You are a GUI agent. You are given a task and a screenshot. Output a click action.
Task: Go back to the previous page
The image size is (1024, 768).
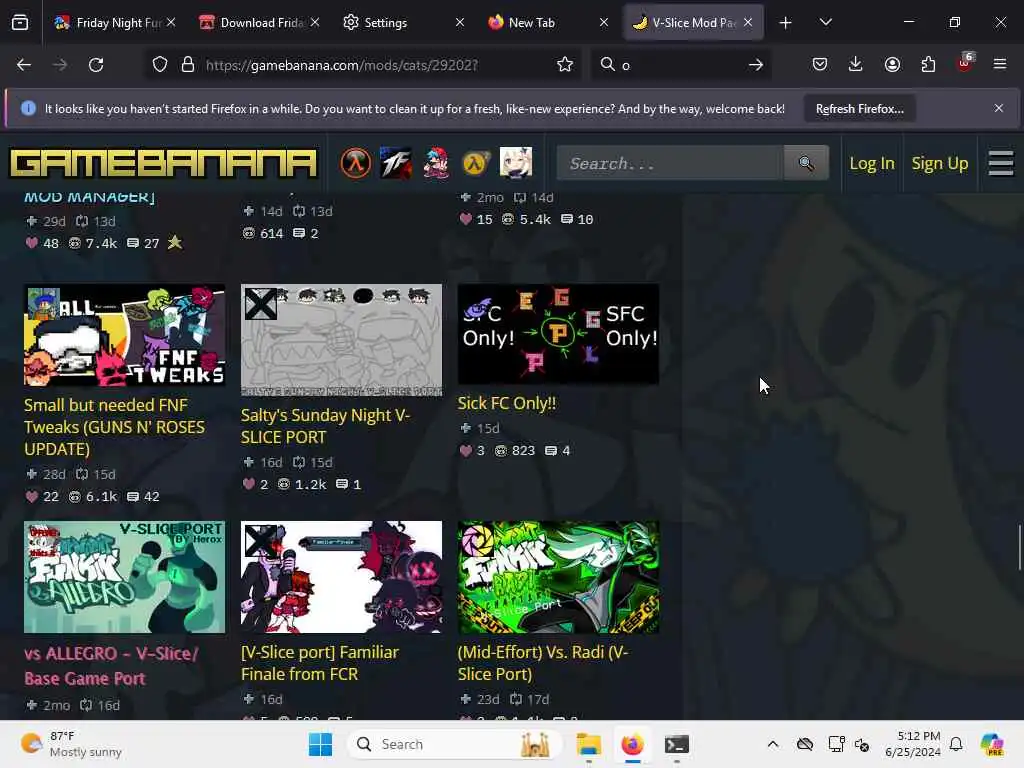(24, 65)
